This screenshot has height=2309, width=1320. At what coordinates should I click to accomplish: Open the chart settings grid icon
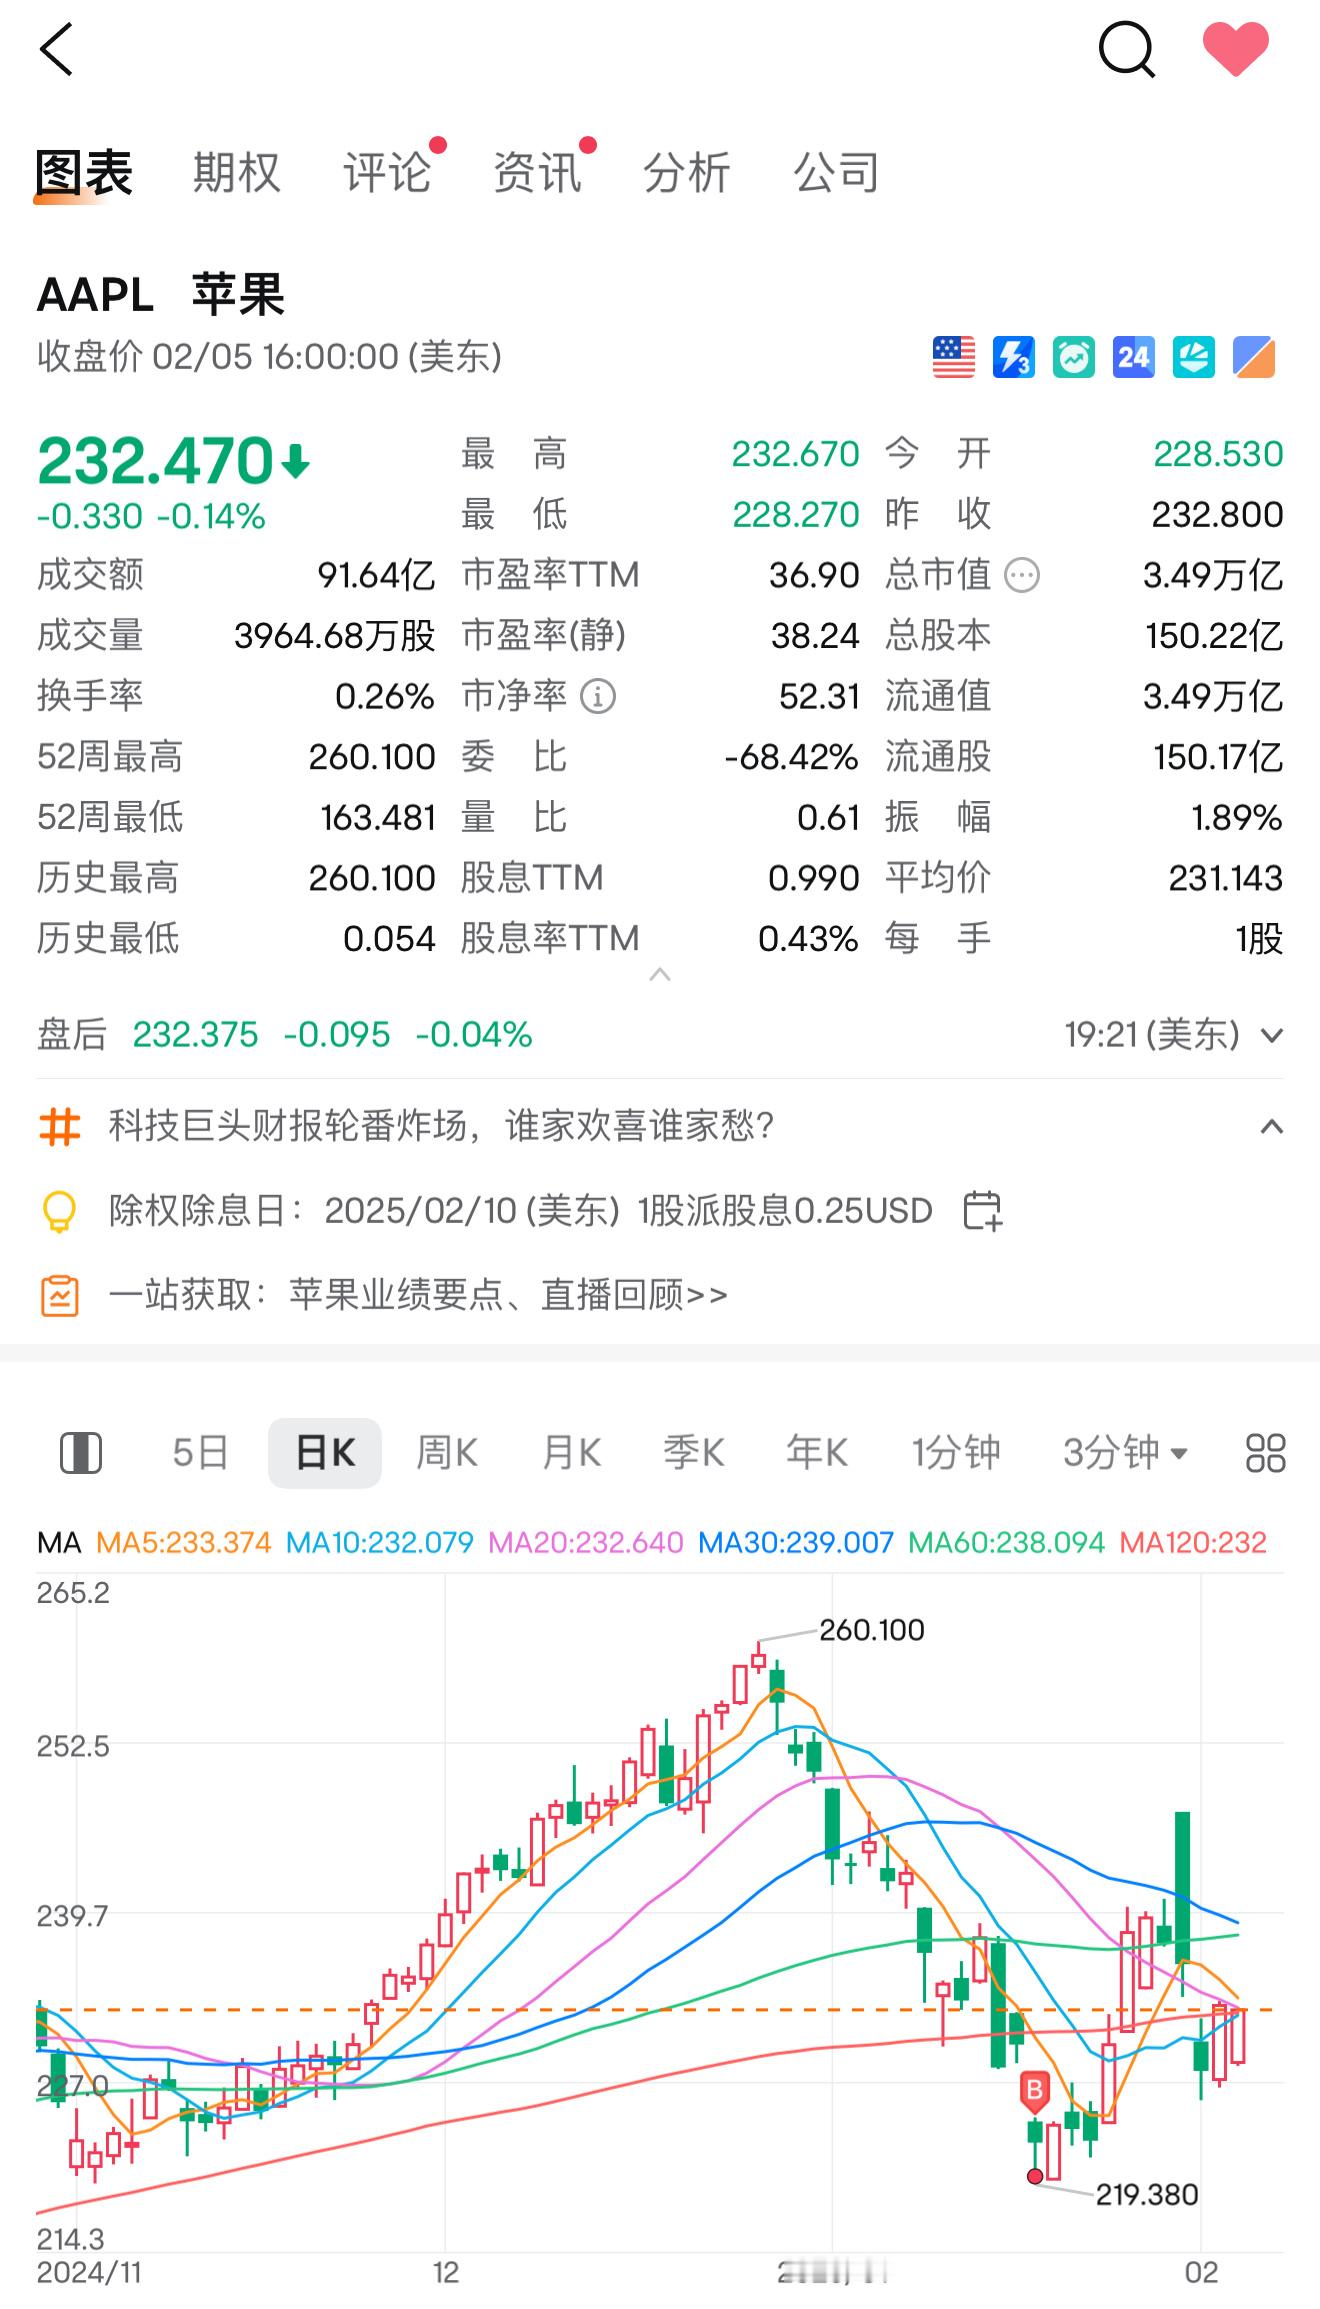[1265, 1453]
